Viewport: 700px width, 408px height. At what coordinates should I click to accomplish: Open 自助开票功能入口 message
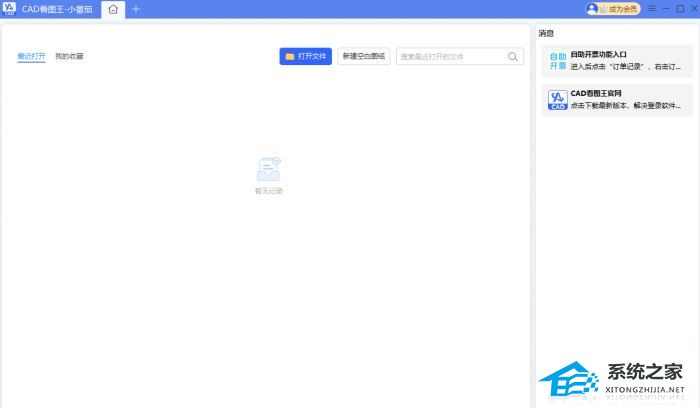point(617,61)
